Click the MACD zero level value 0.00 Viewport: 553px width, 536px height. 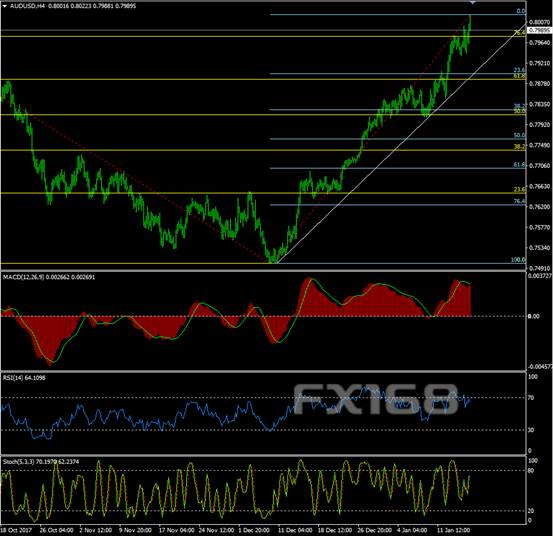coord(534,316)
